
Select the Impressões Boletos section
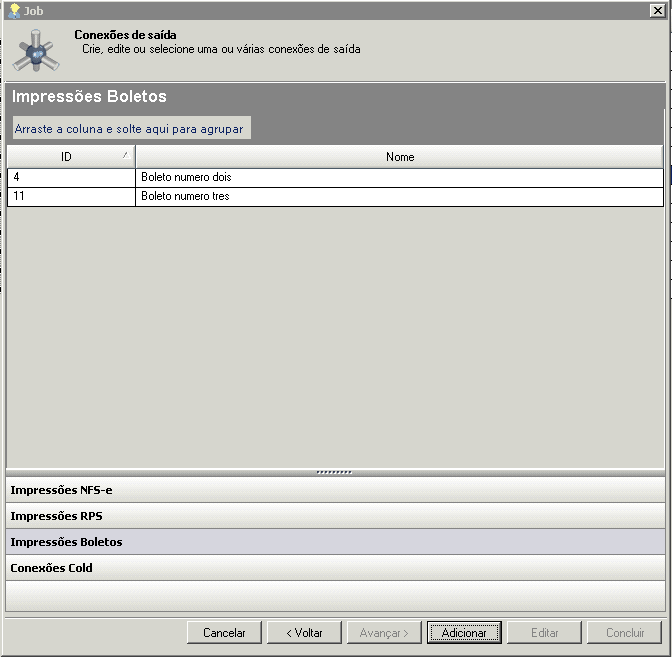tap(335, 542)
